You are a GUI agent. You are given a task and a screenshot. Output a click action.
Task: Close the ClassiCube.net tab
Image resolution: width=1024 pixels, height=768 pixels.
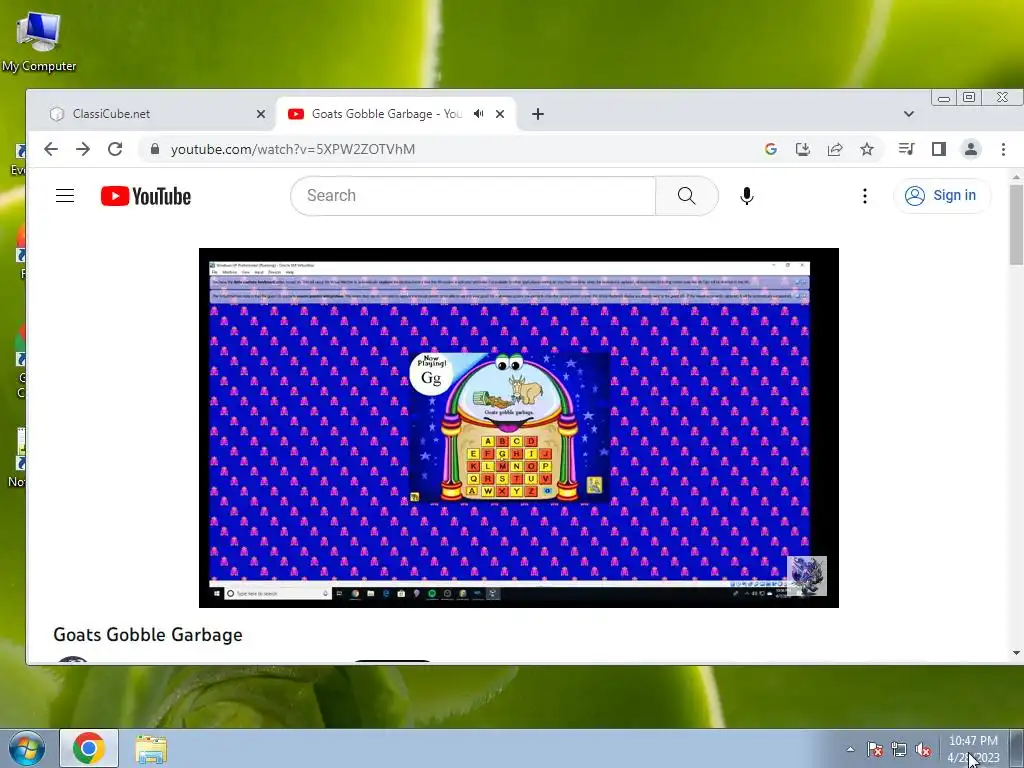pyautogui.click(x=261, y=114)
